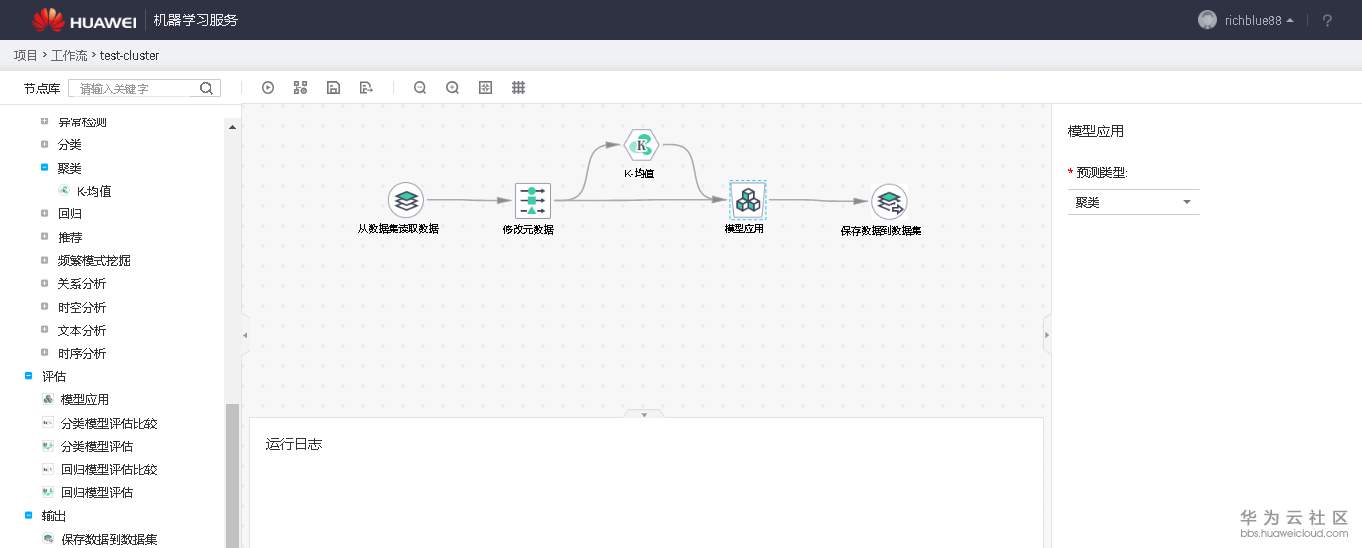
Task: Click the 机器学习服务 title
Action: tap(196, 20)
